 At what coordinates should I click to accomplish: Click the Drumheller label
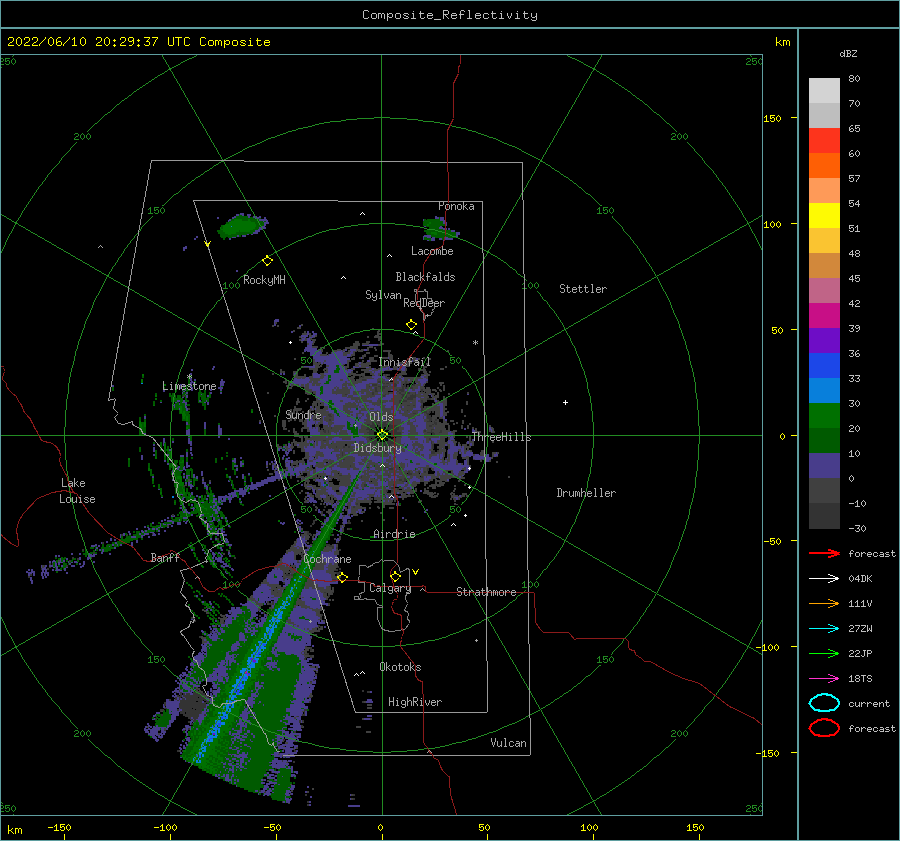586,493
